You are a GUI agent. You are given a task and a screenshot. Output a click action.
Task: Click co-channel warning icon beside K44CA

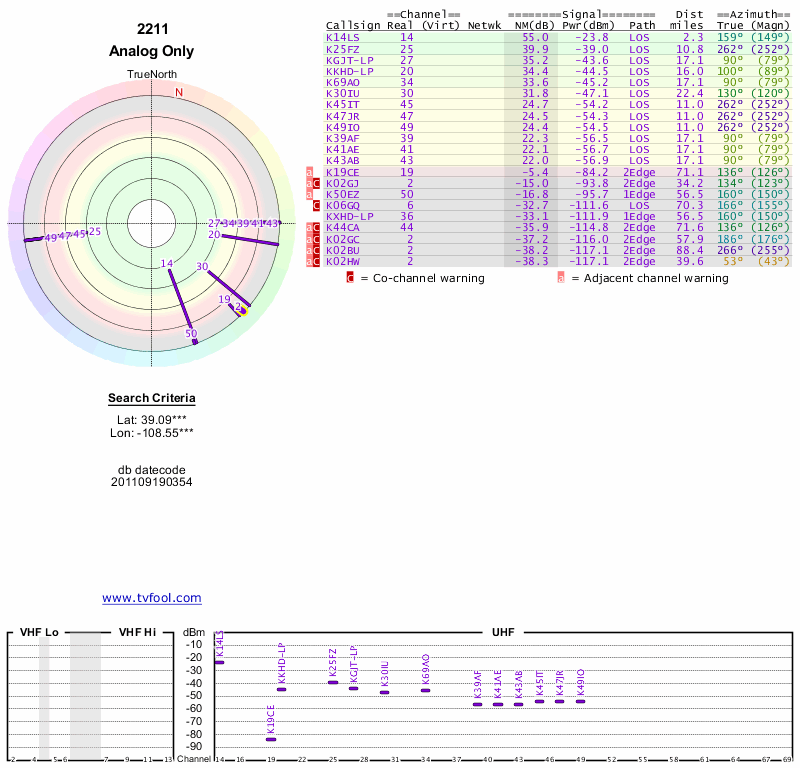point(317,227)
